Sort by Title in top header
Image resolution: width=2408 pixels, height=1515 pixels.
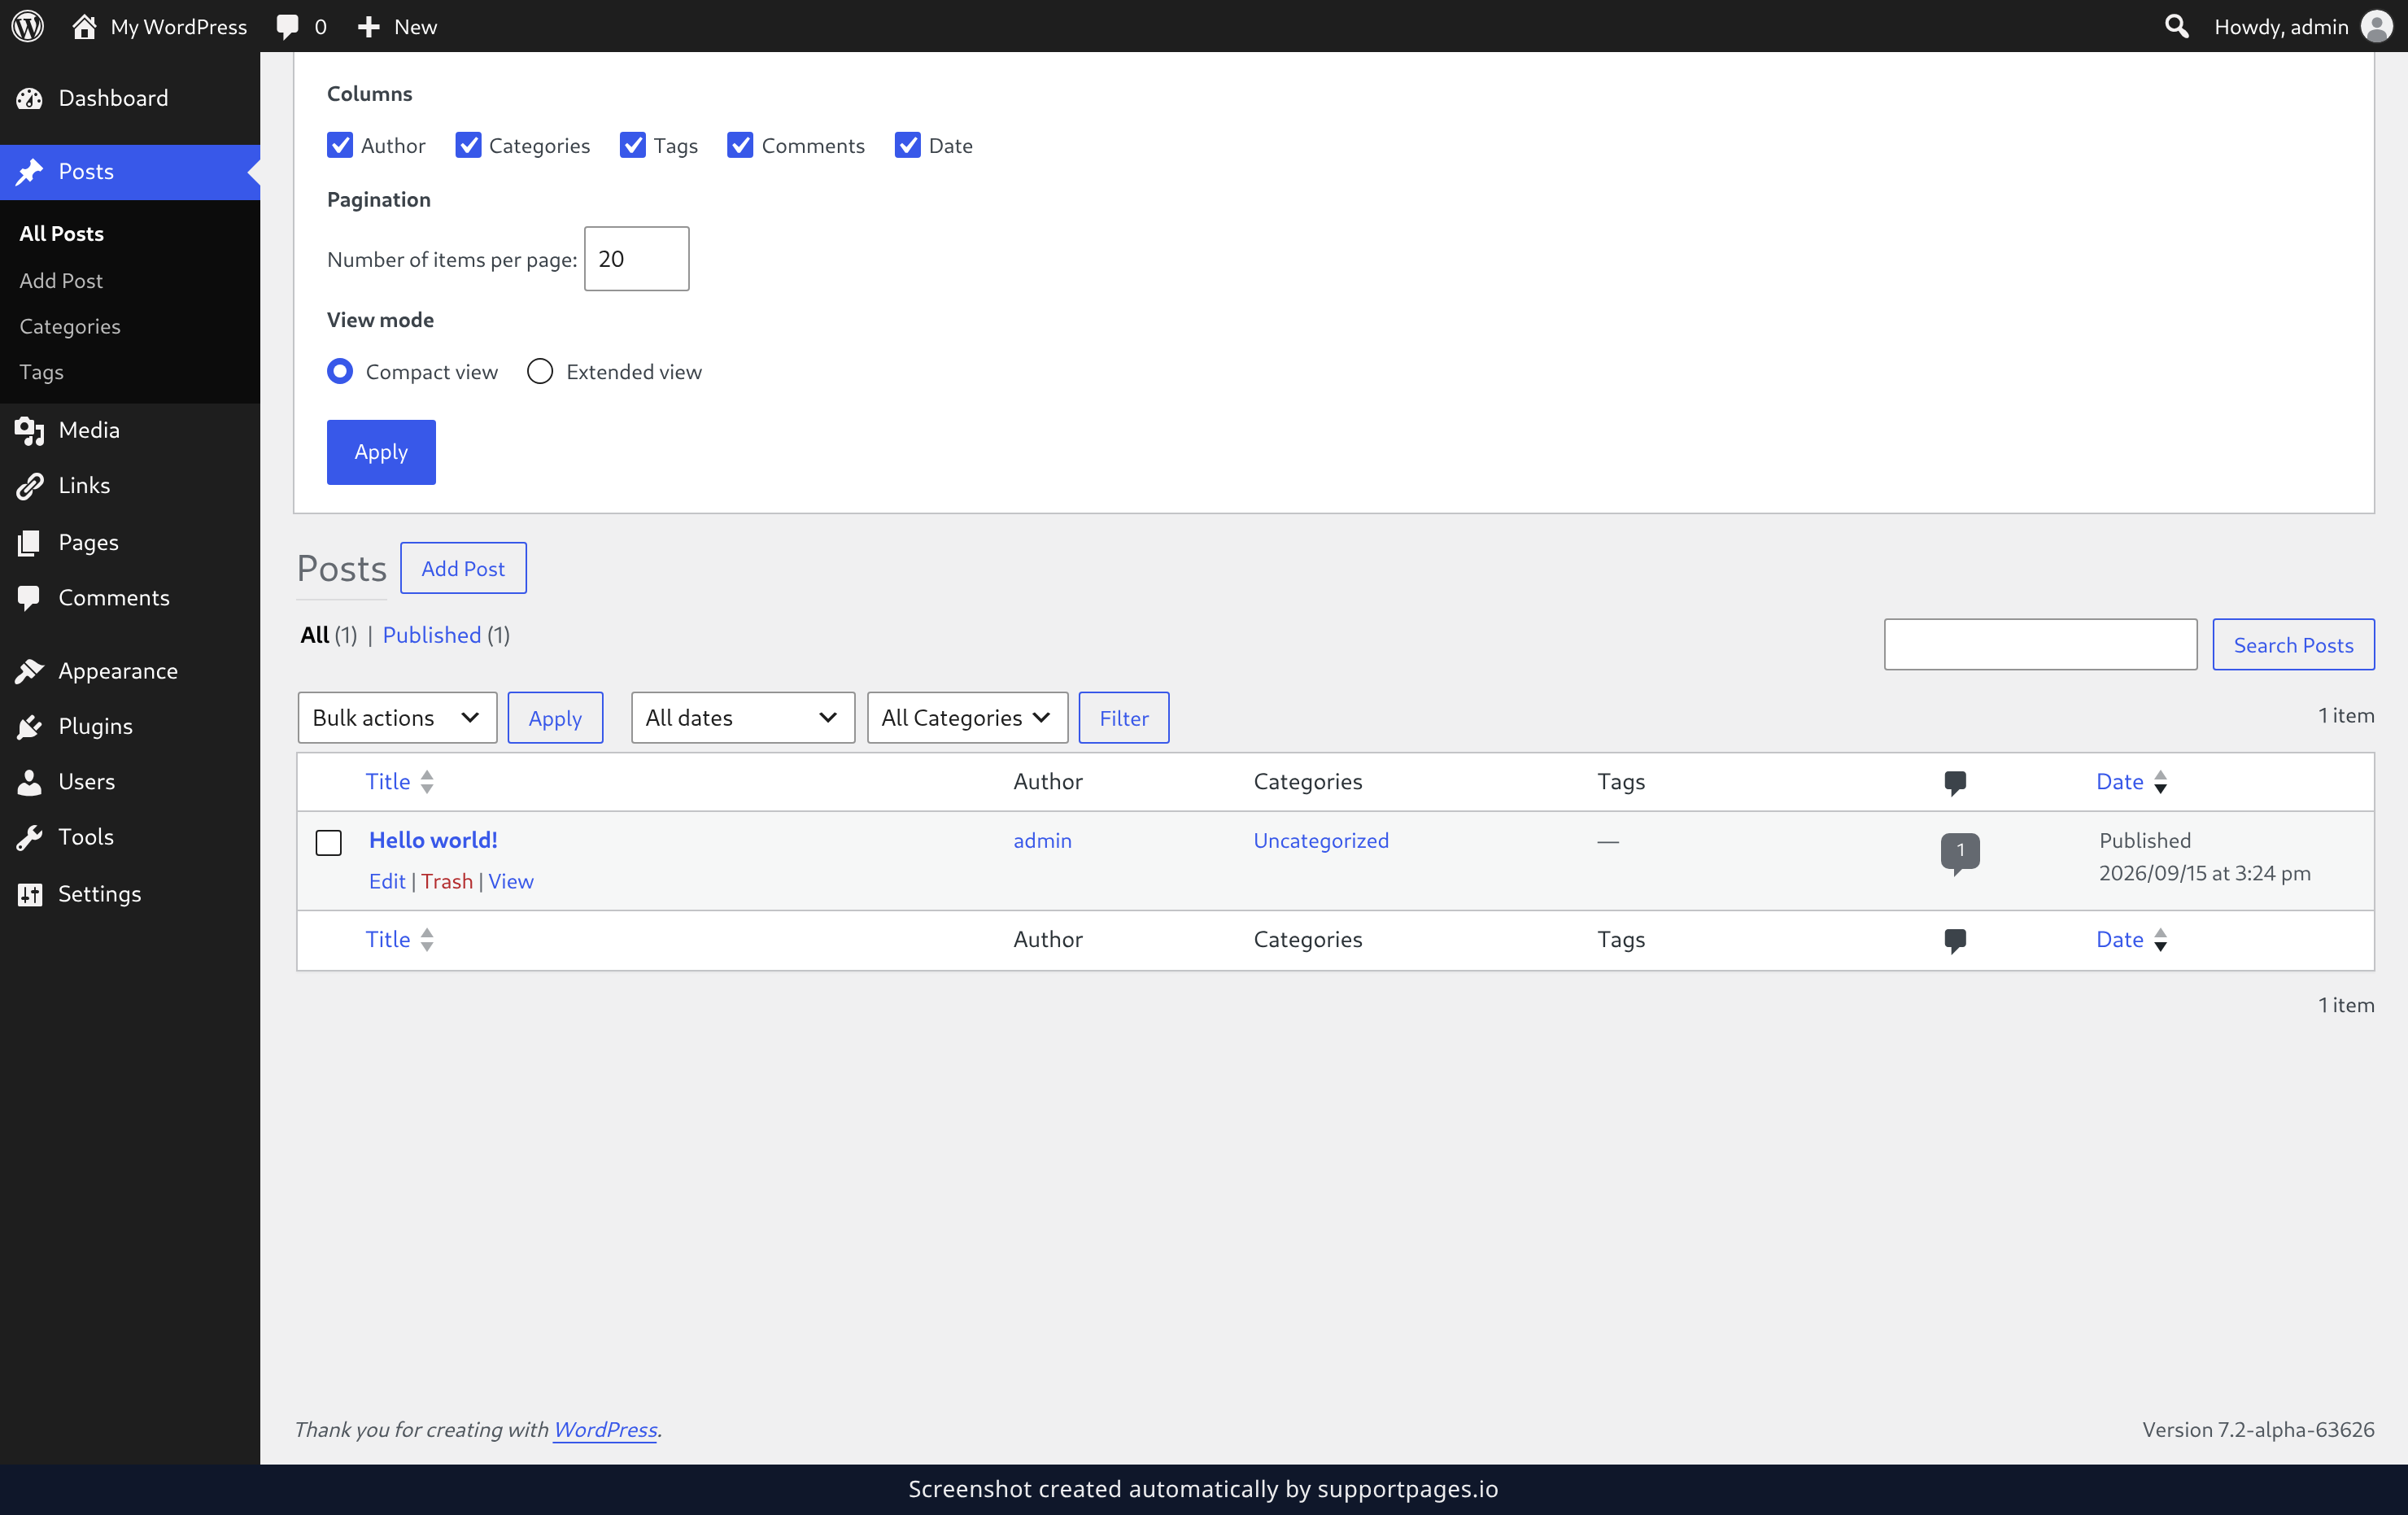click(x=399, y=782)
